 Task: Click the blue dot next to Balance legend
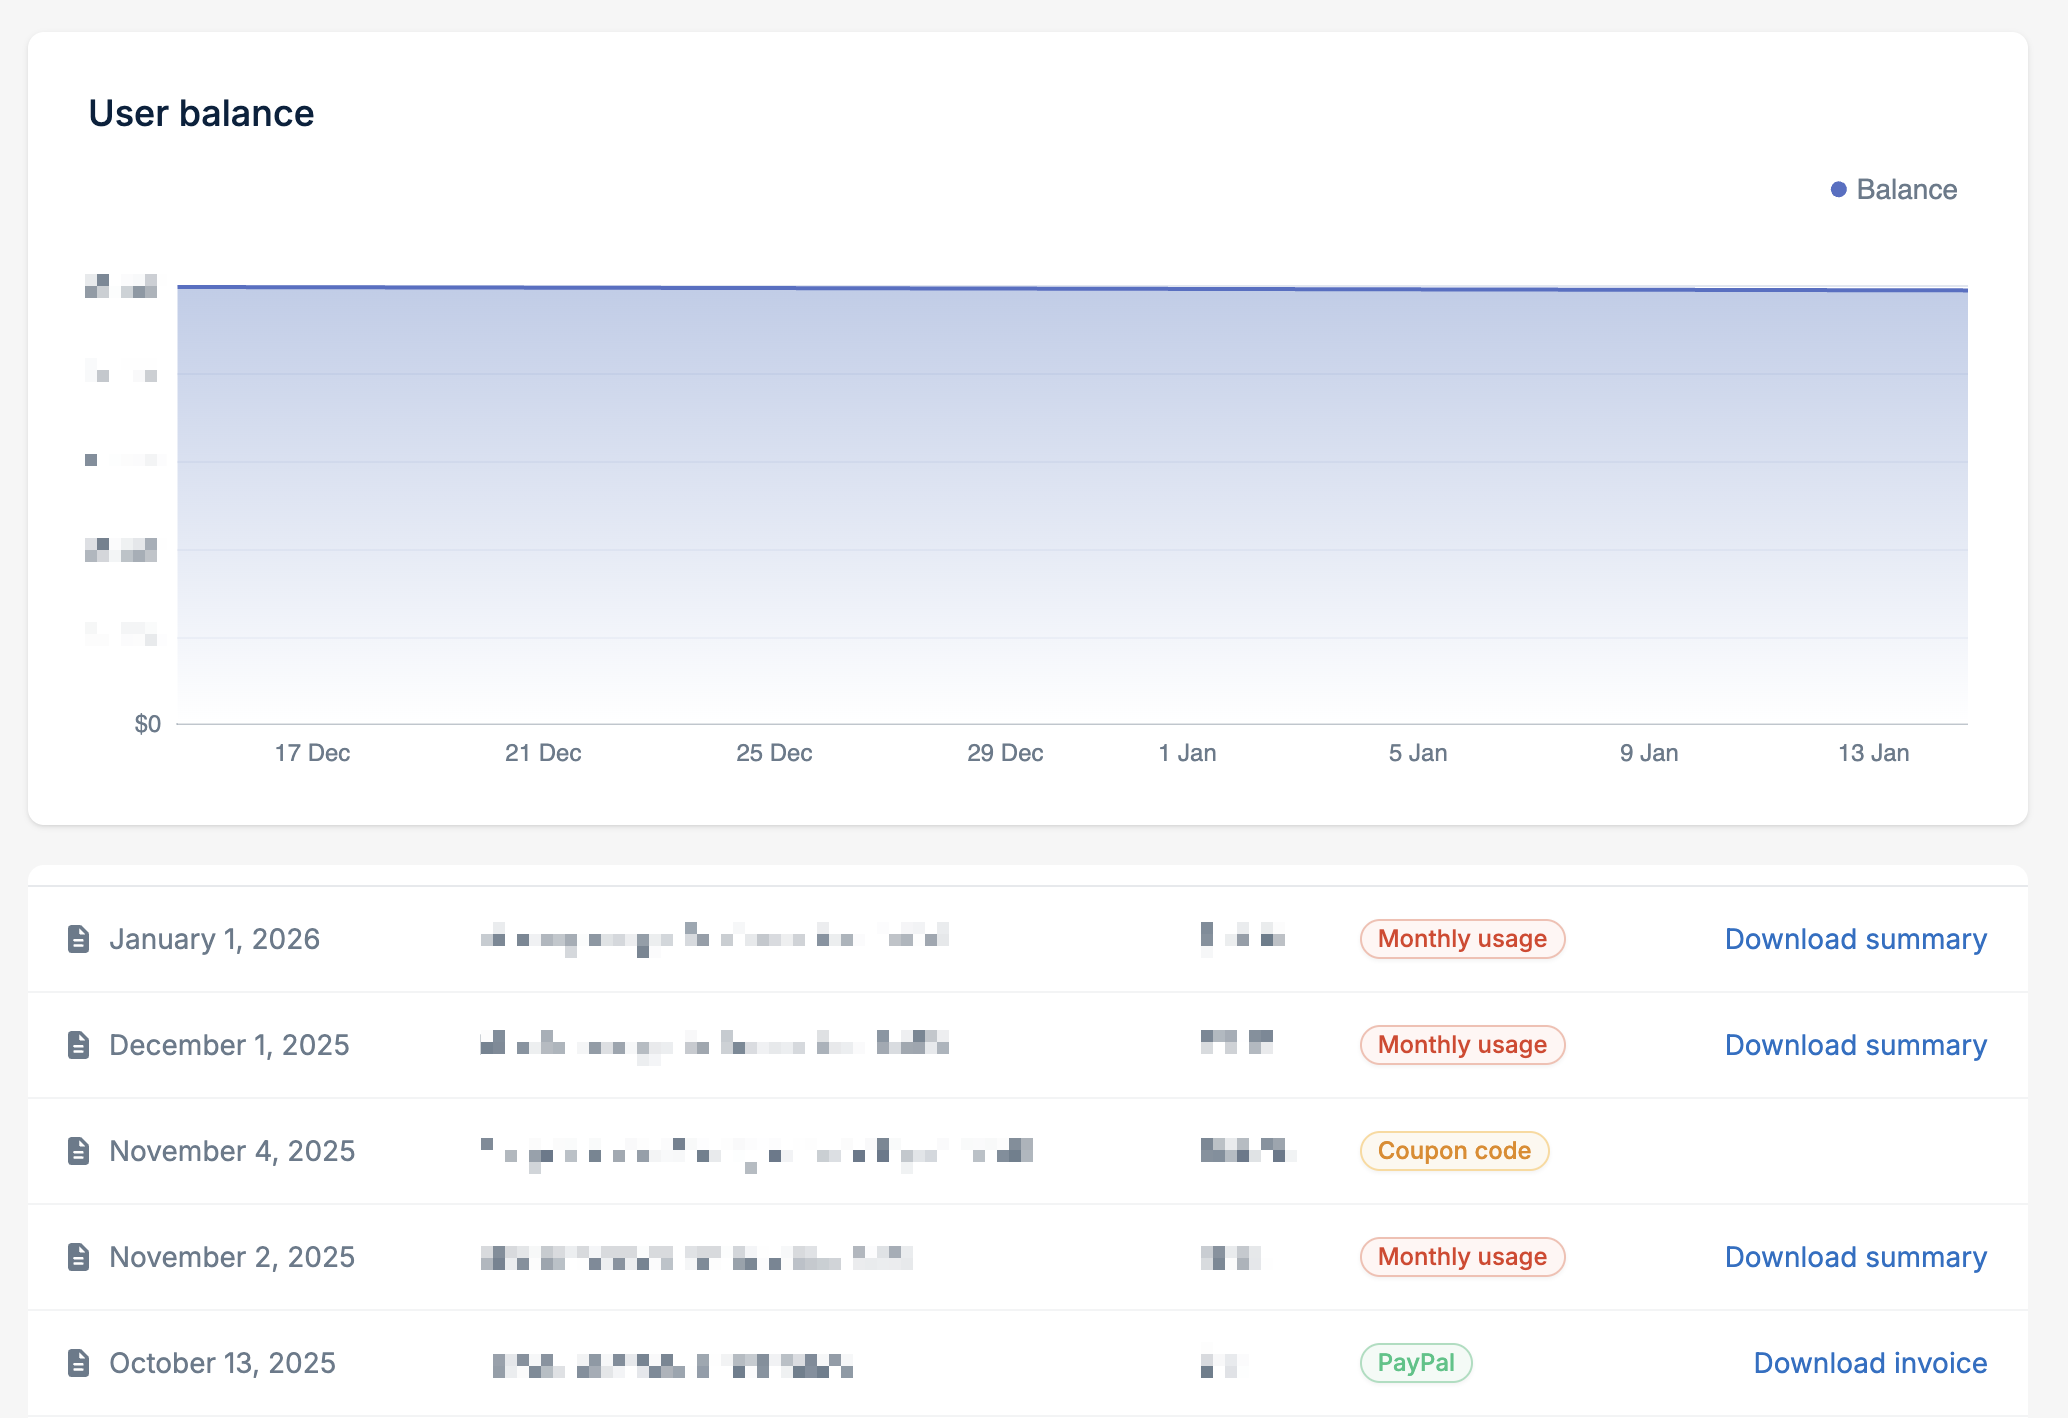[x=1838, y=188]
